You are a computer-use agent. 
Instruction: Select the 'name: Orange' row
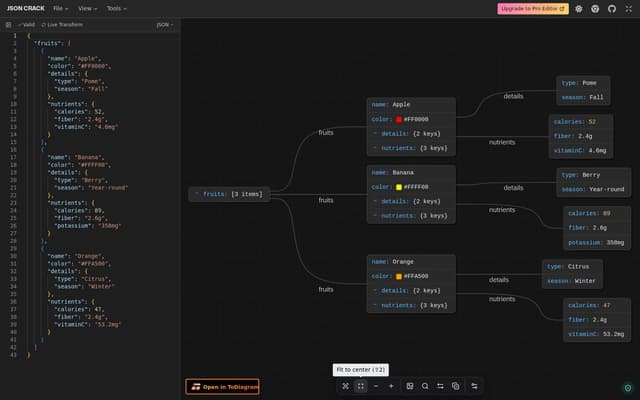pyautogui.click(x=411, y=262)
